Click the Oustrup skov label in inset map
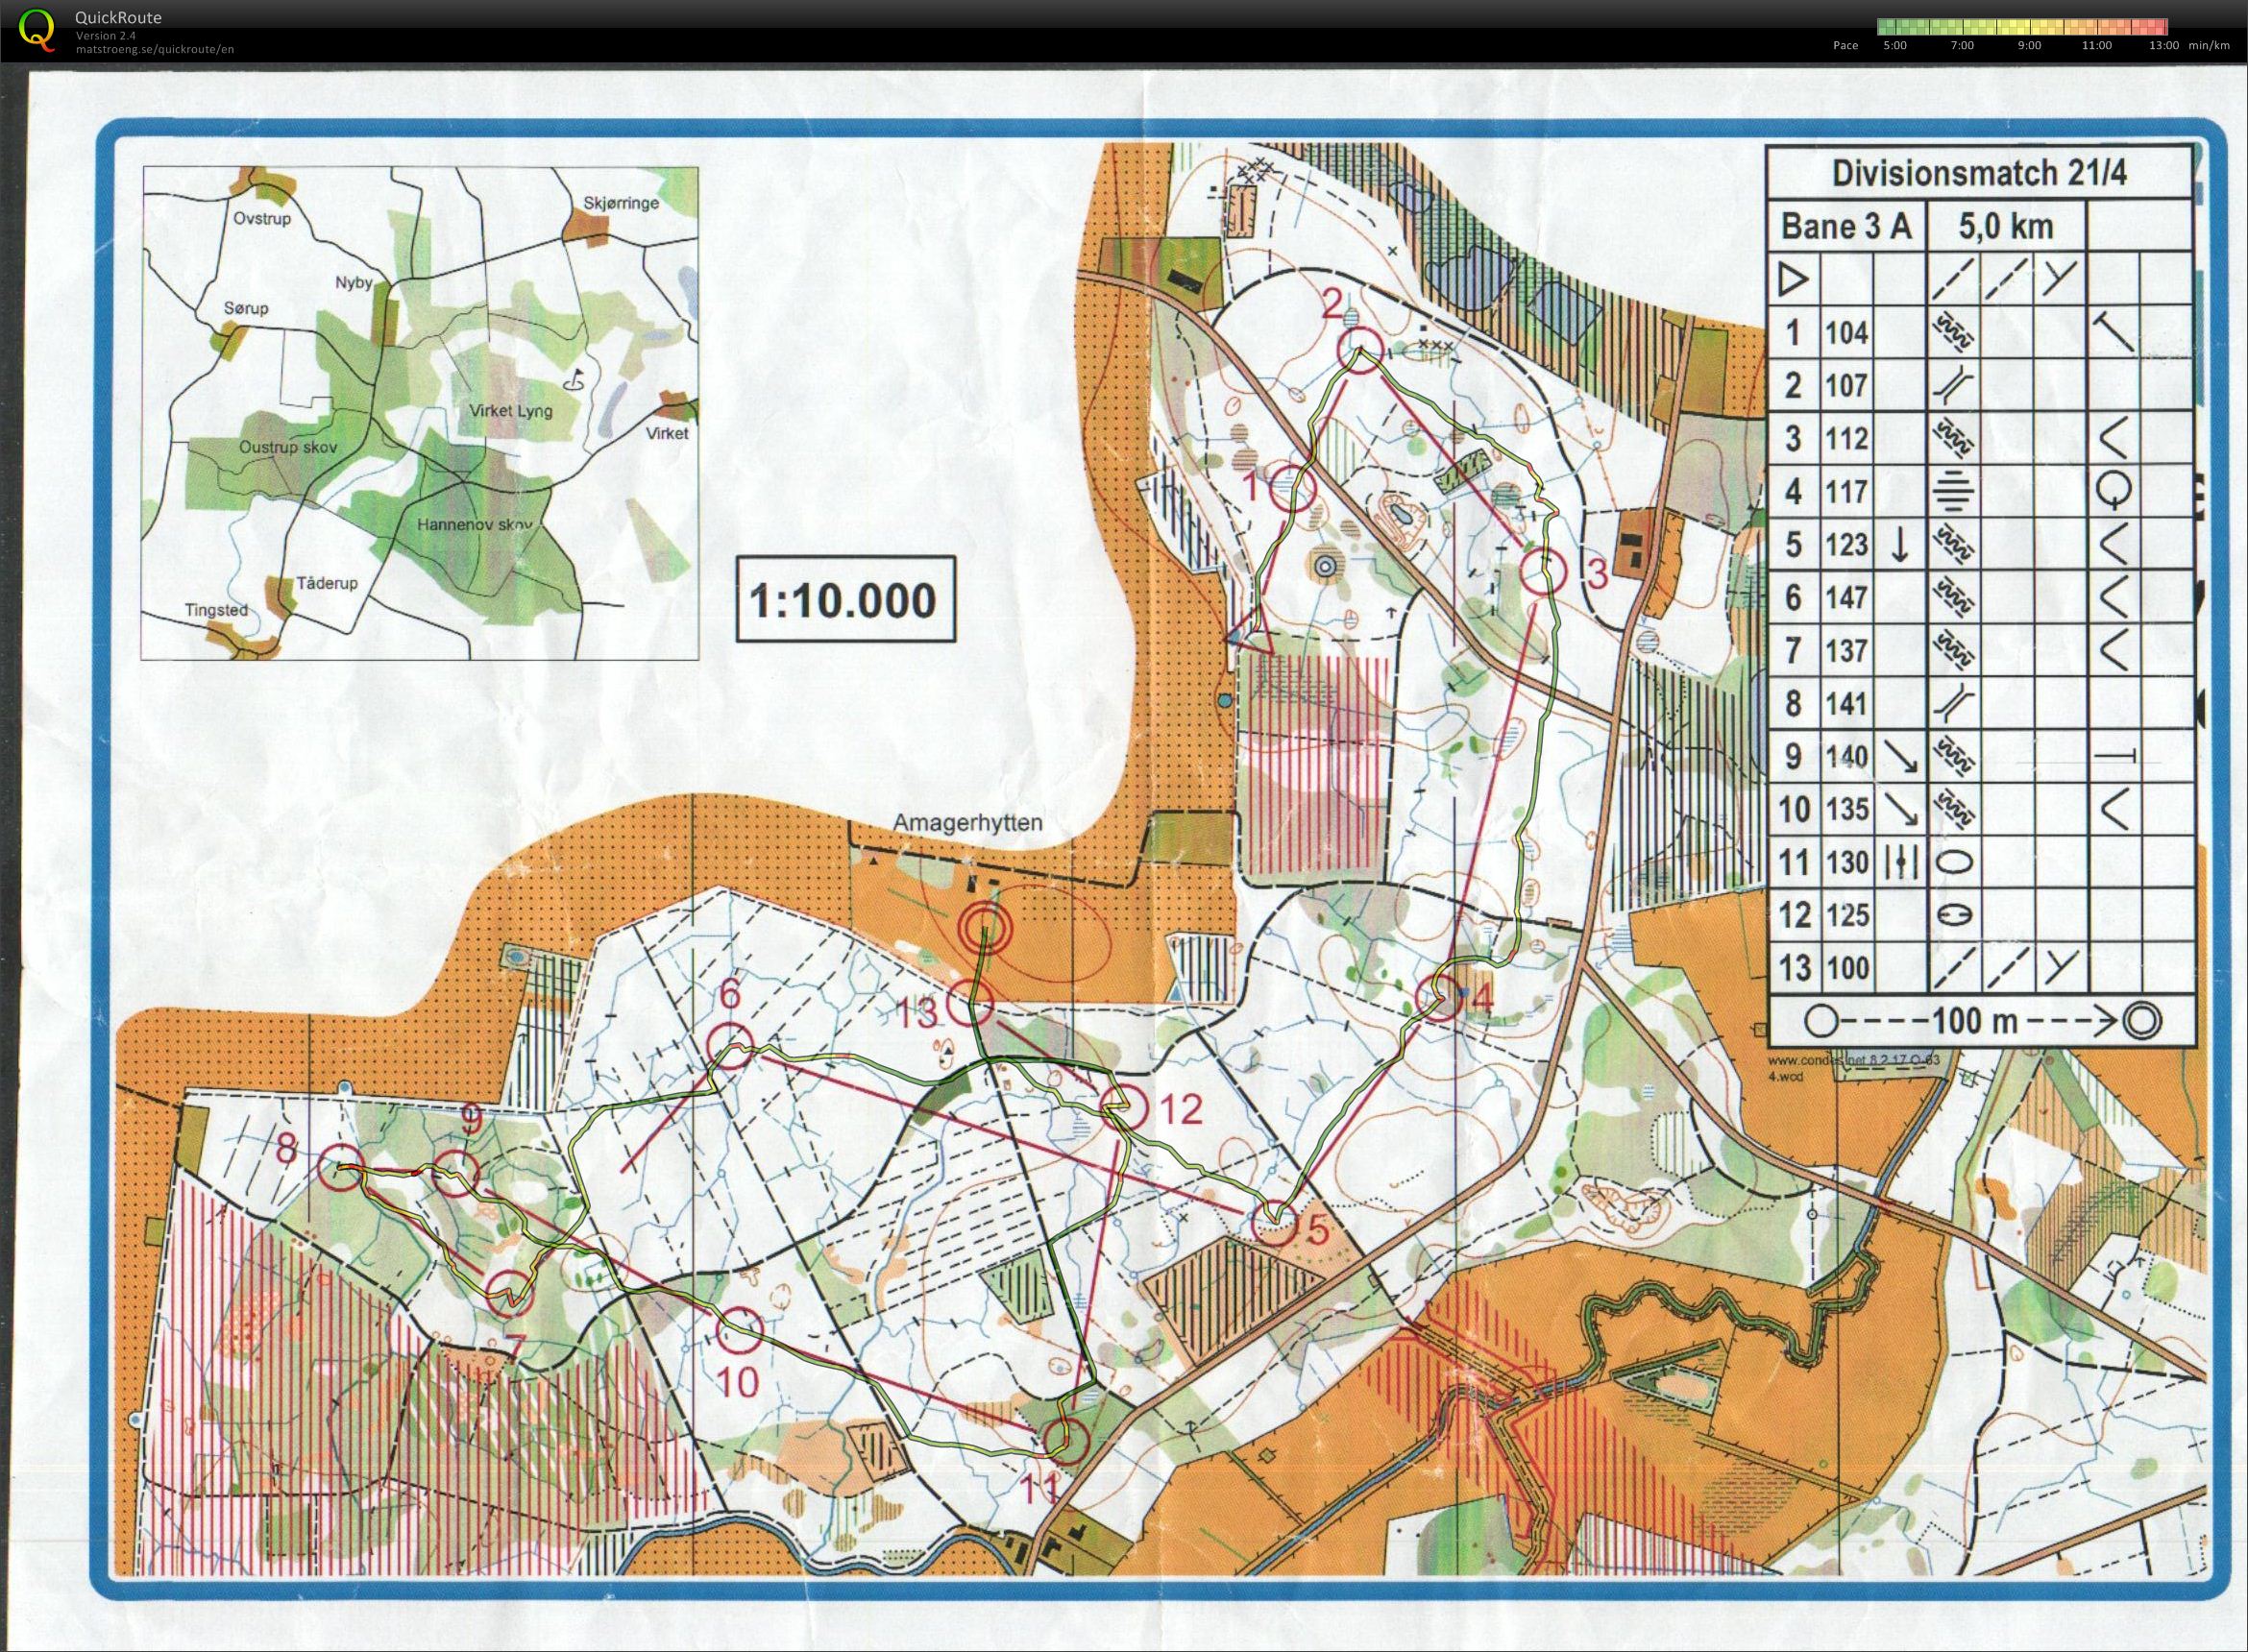The image size is (2248, 1652). [x=288, y=448]
